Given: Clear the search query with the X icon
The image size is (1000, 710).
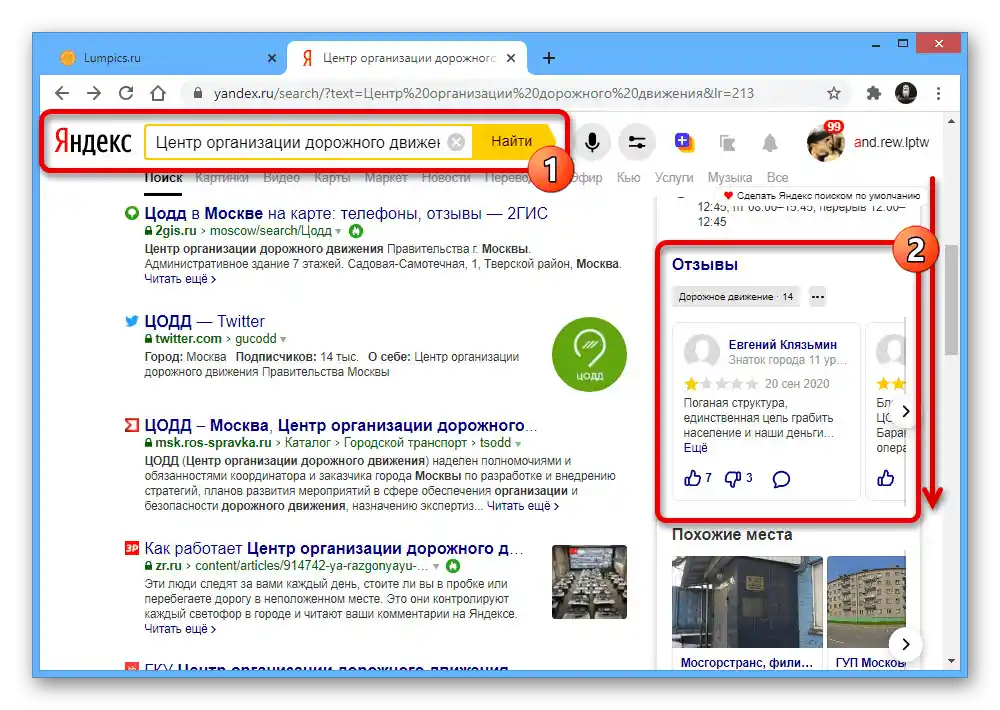Looking at the screenshot, I should pos(456,142).
